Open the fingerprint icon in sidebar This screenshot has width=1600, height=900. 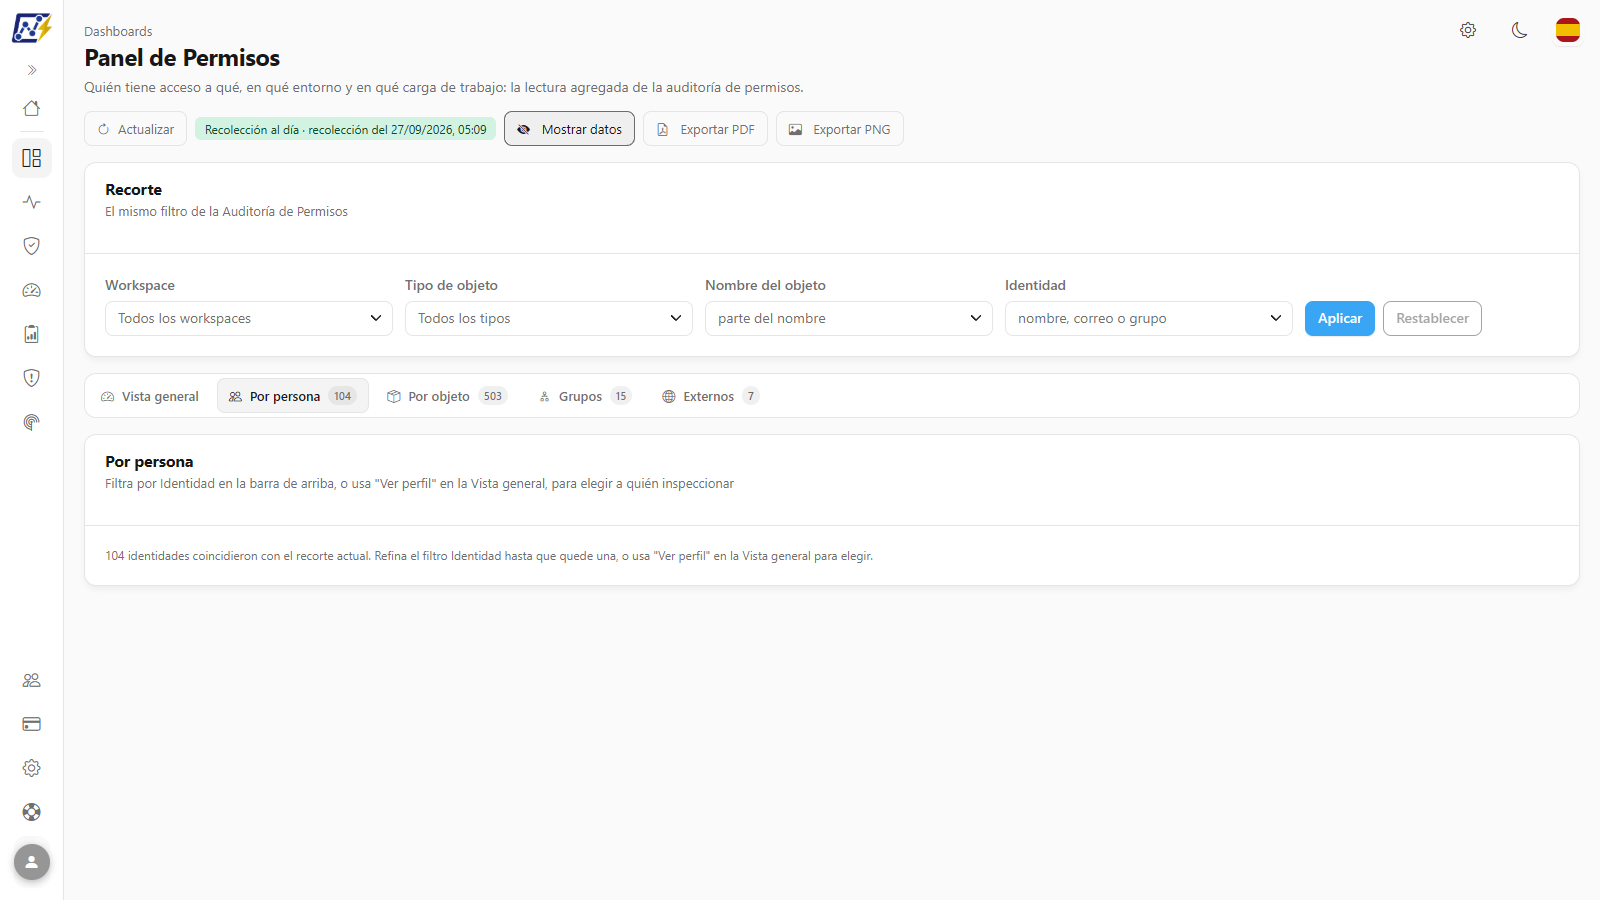(32, 422)
